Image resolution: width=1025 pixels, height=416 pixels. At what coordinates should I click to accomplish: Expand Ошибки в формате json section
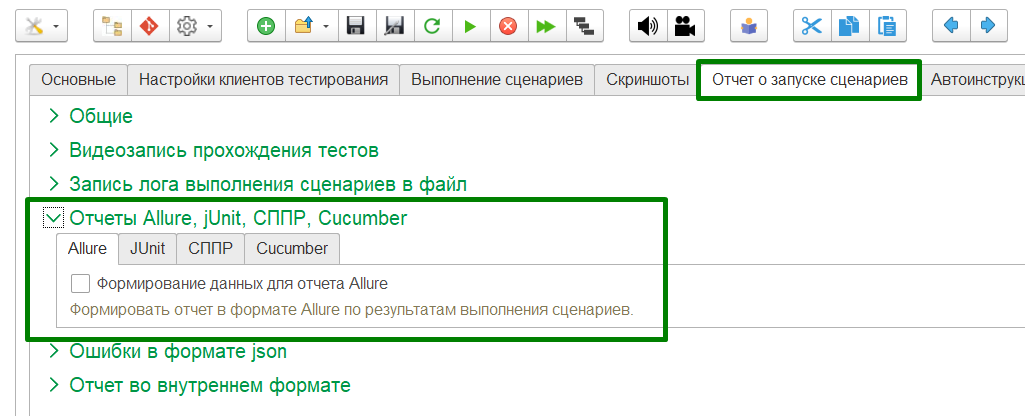[54, 351]
